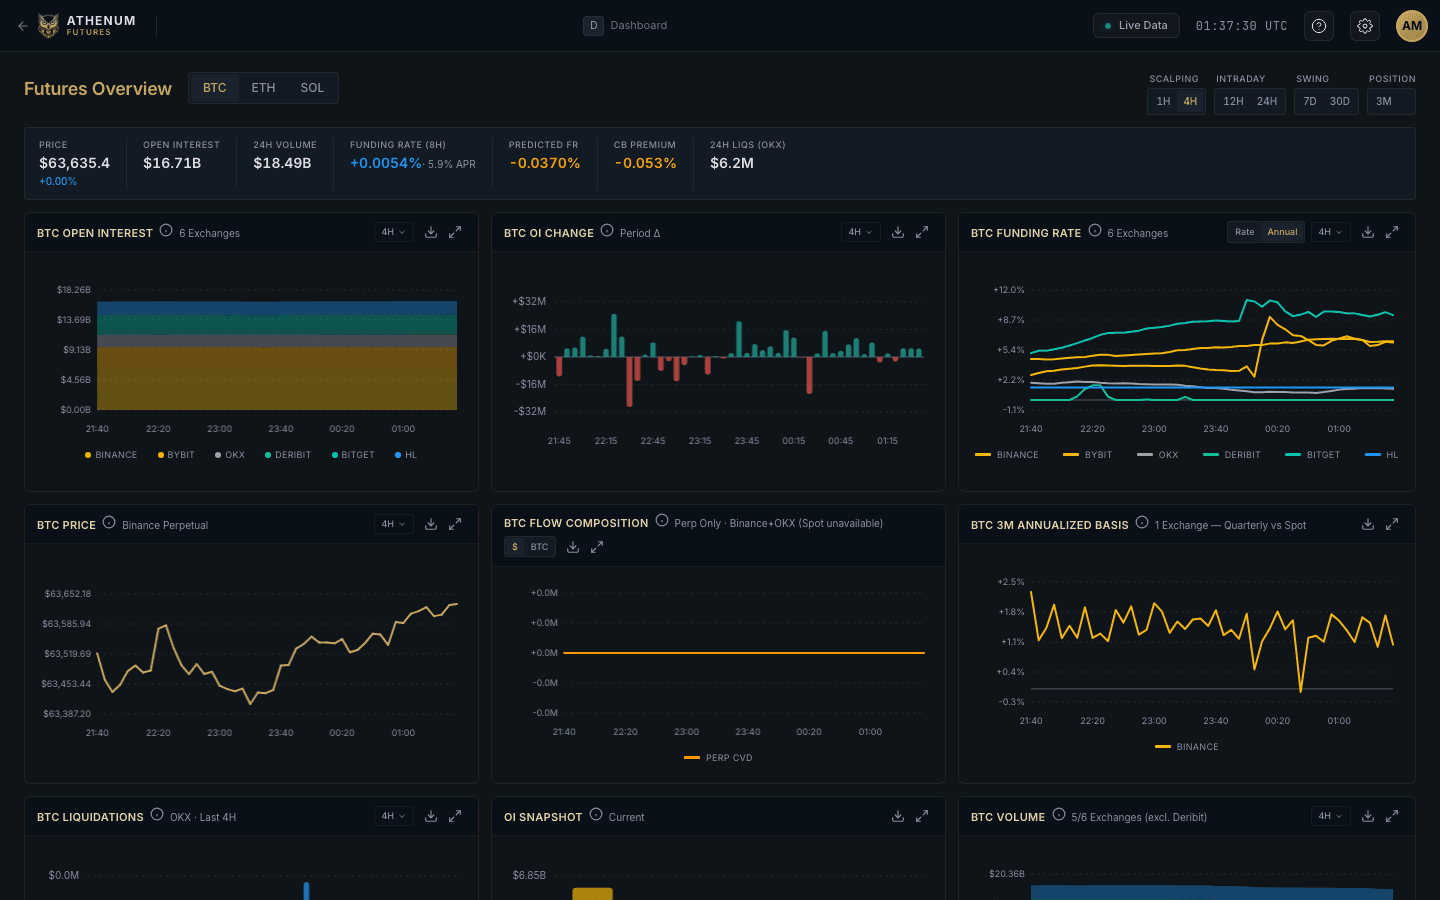
Task: Download BTC OI Change chart data
Action: pos(898,232)
